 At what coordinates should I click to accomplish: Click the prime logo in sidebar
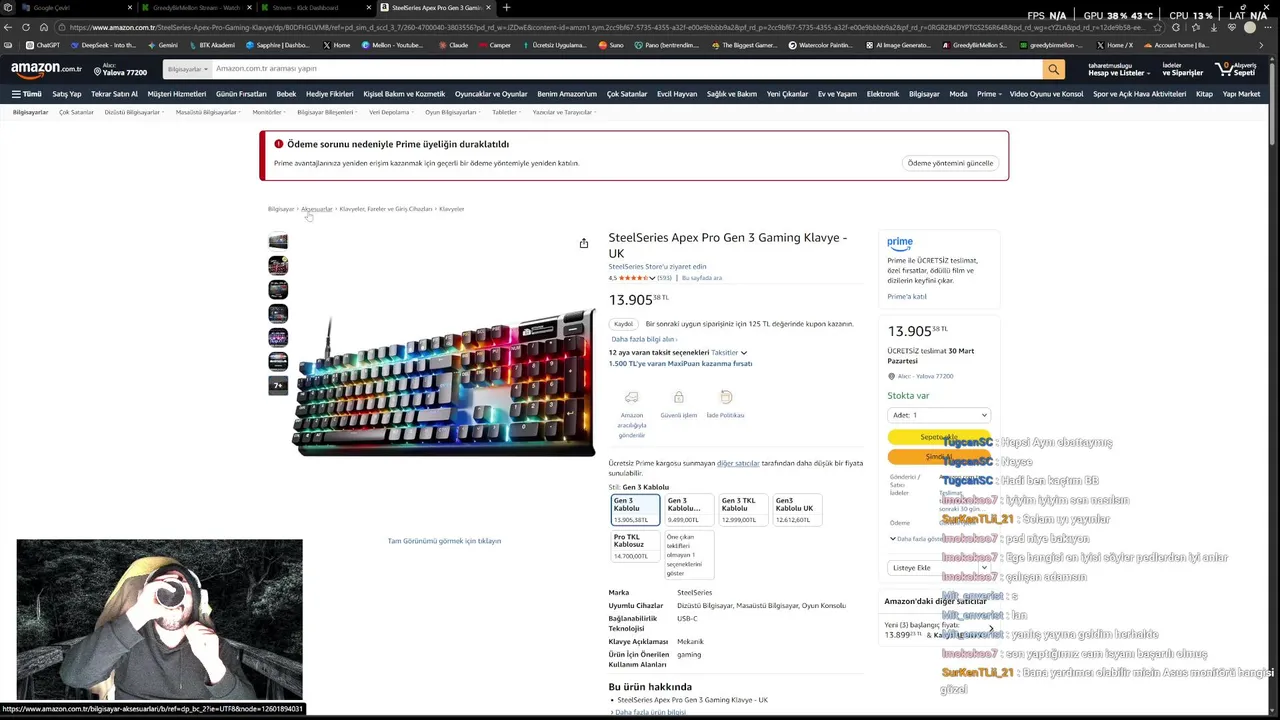[x=900, y=243]
